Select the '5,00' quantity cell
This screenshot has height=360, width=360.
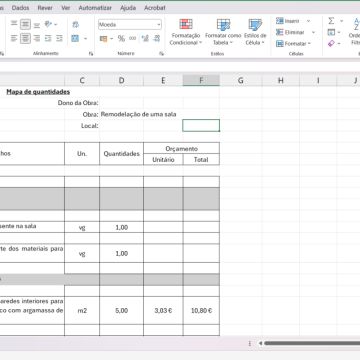point(121,310)
